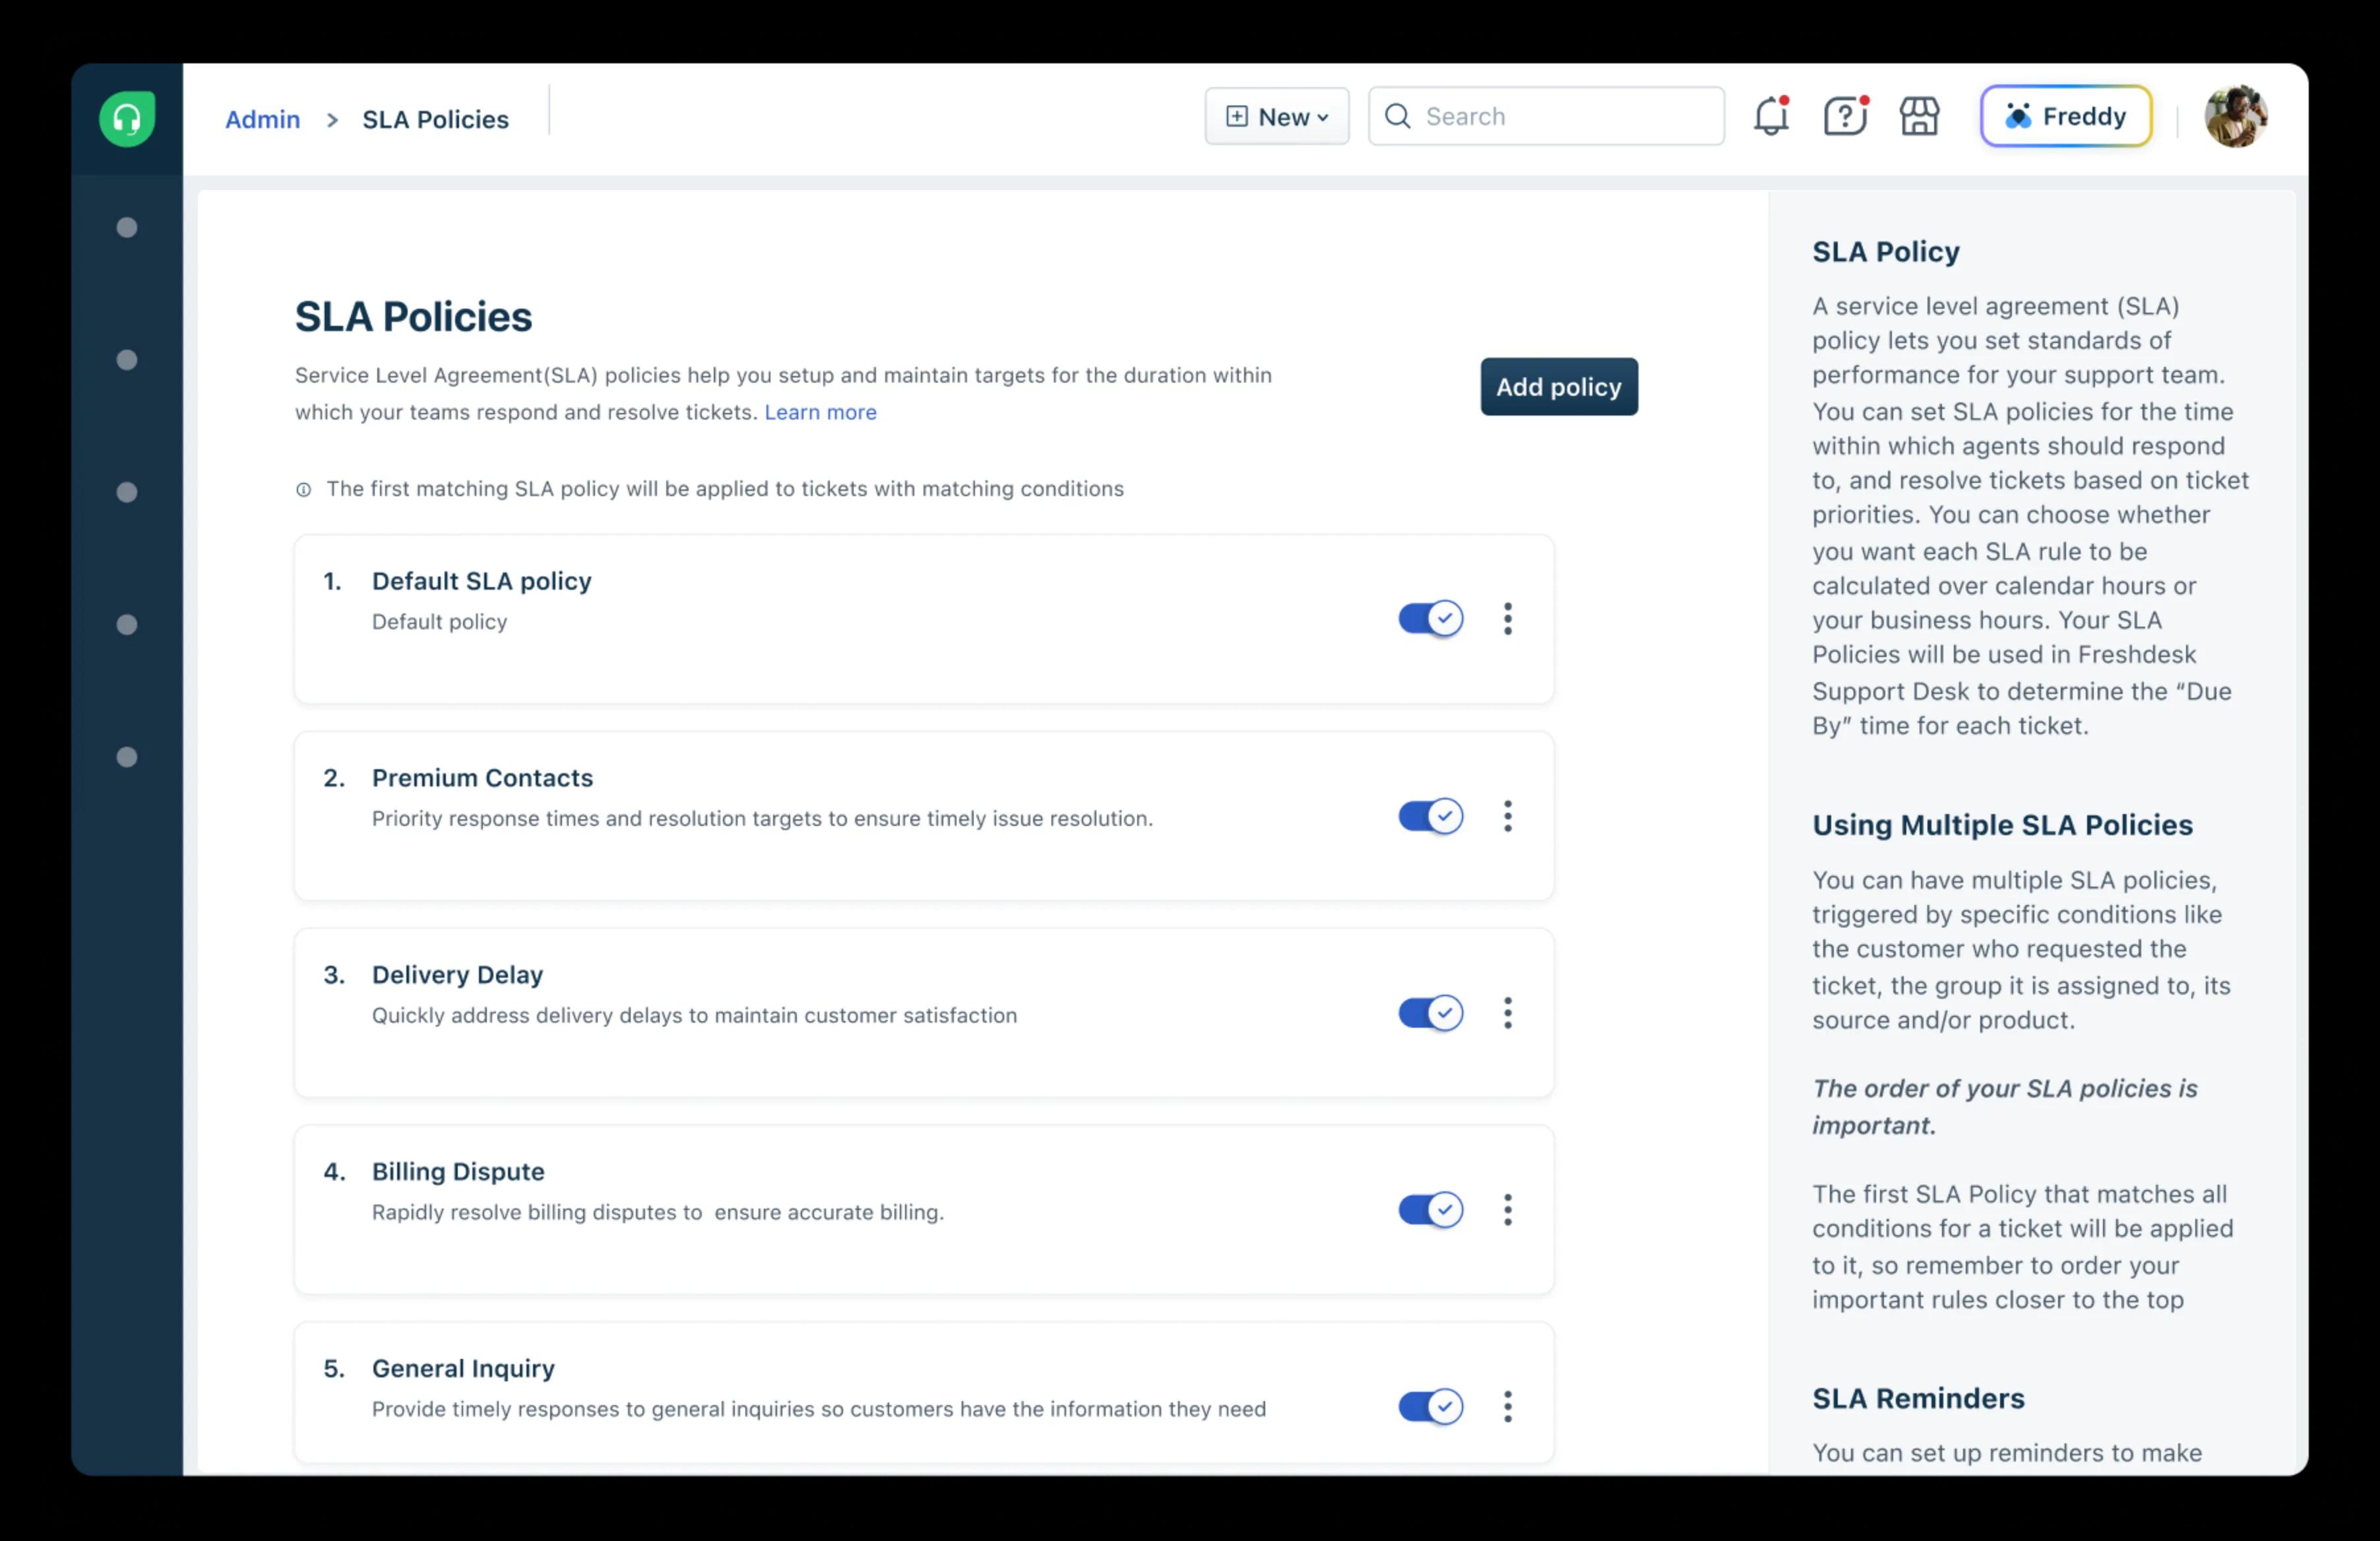Open the Learn more link
Image resolution: width=2380 pixels, height=1541 pixels.
click(820, 412)
